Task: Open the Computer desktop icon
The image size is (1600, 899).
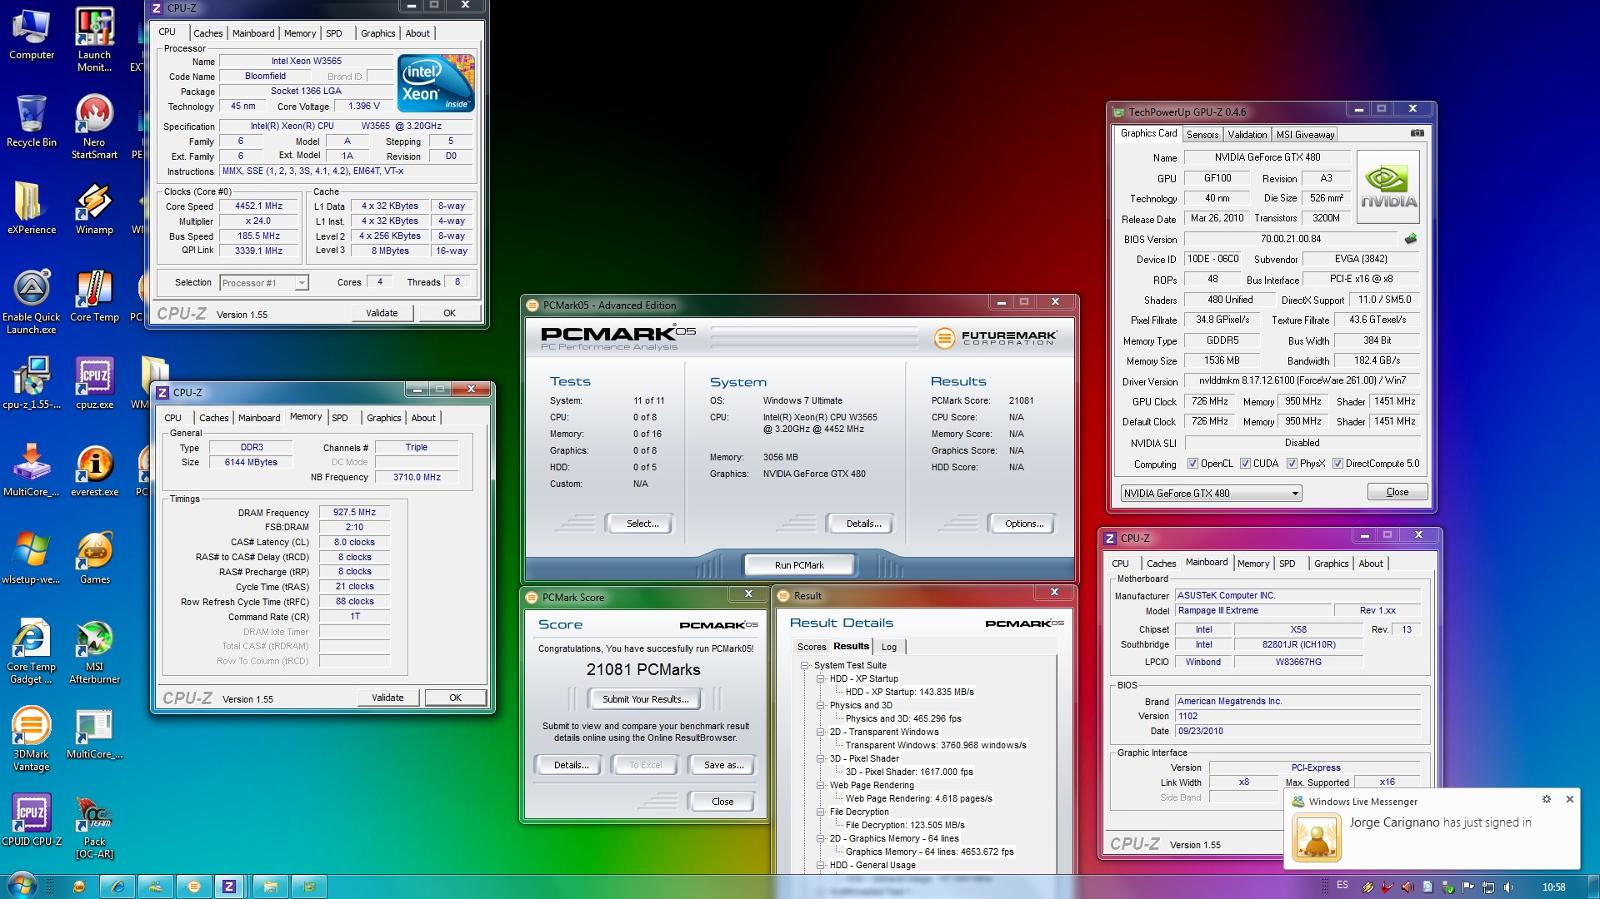Action: [31, 35]
